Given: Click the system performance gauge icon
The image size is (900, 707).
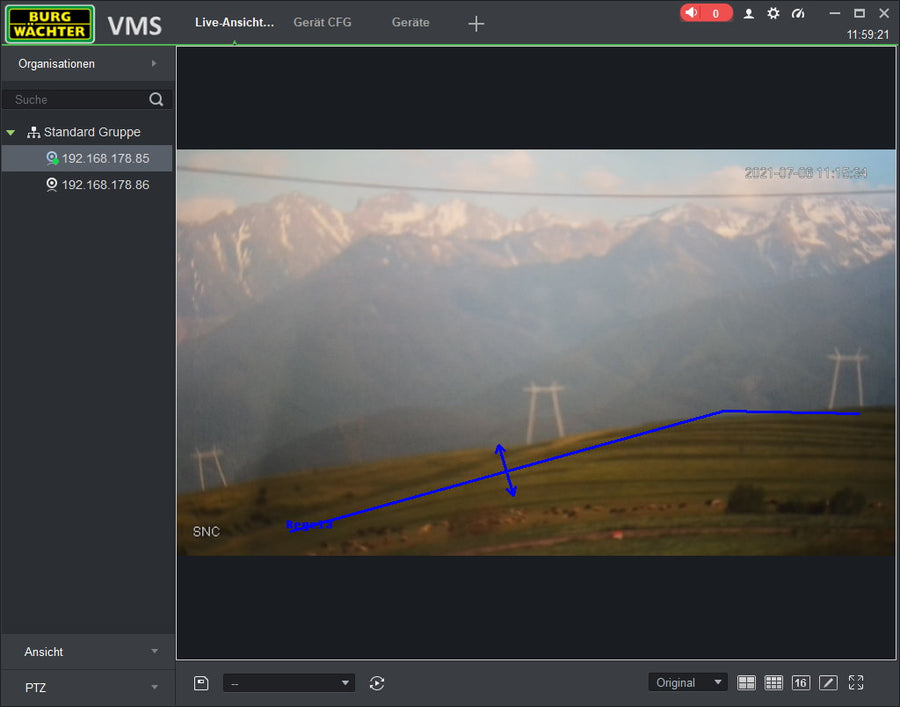Looking at the screenshot, I should (x=798, y=13).
